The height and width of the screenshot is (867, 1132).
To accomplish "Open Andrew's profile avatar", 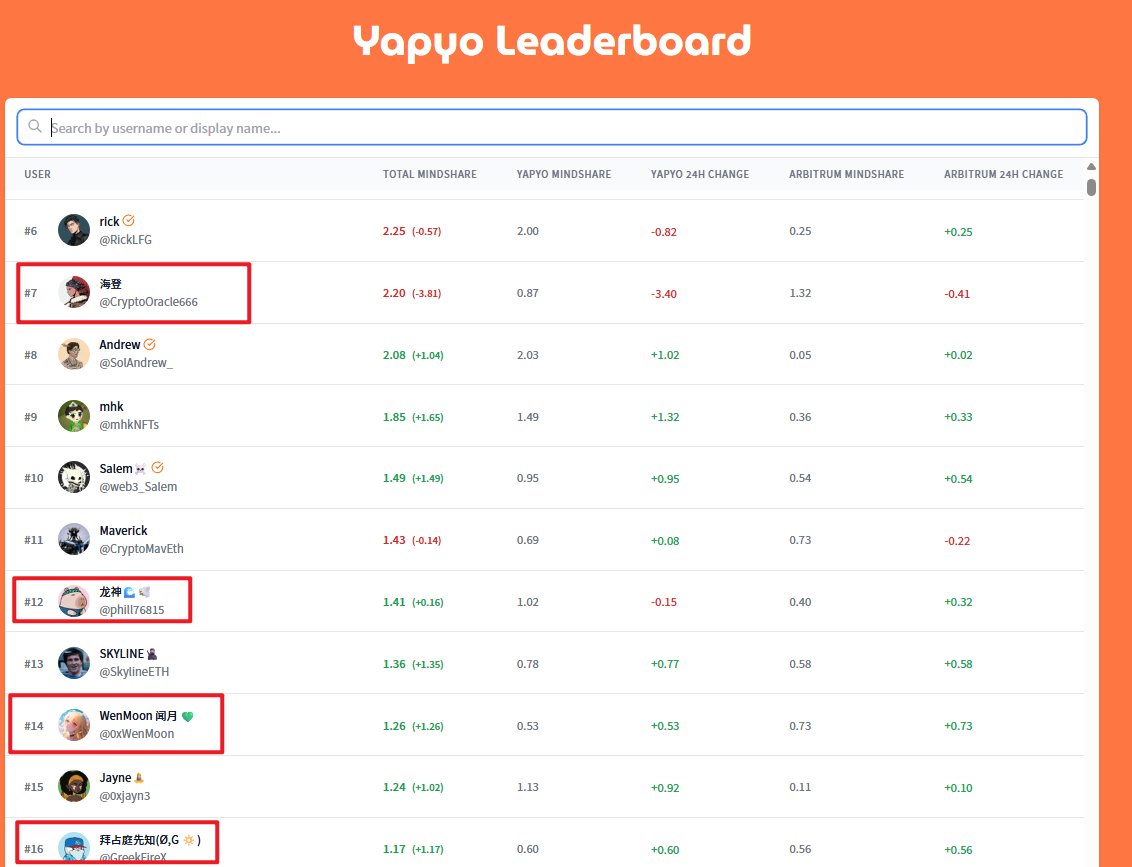I will coord(74,354).
